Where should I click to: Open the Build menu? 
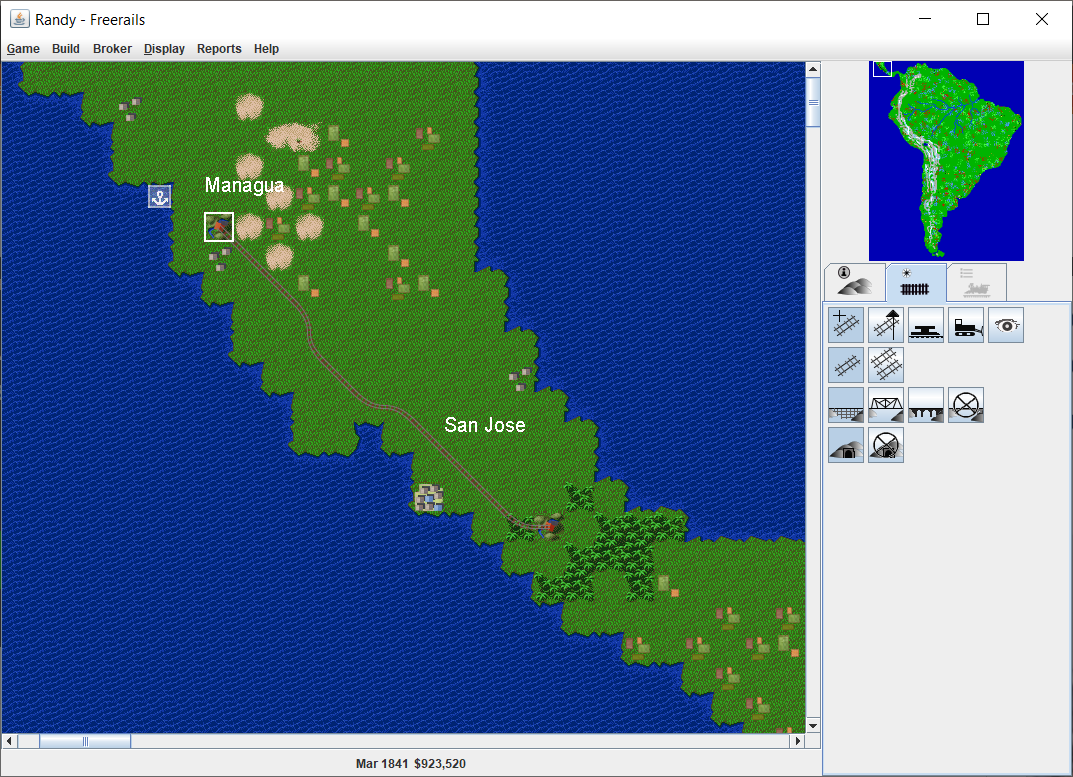coord(66,49)
